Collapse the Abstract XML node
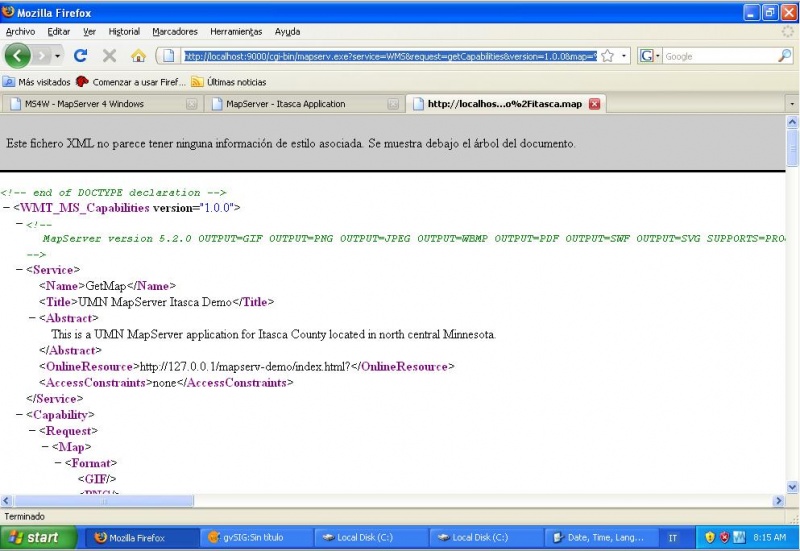800x551 pixels. click(x=32, y=318)
